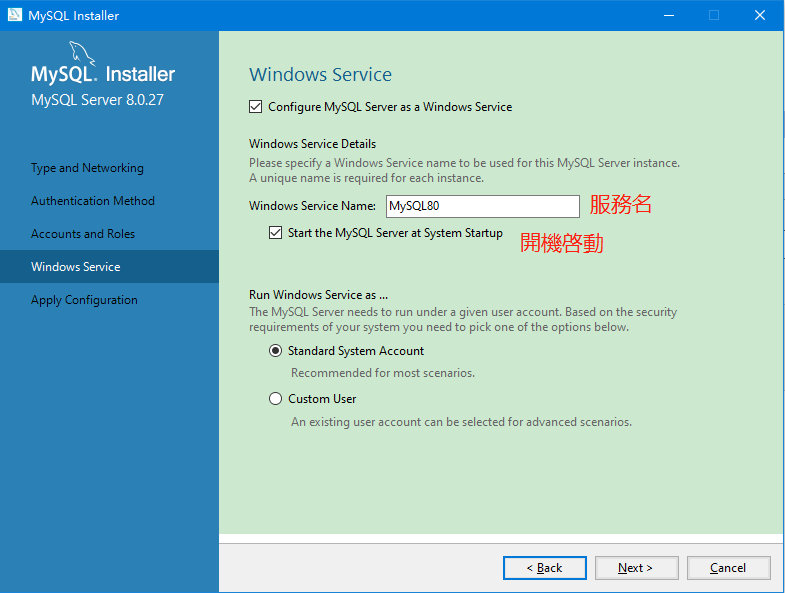Click the Windows Service page heading
Viewport: 785px width, 593px height.
[320, 75]
